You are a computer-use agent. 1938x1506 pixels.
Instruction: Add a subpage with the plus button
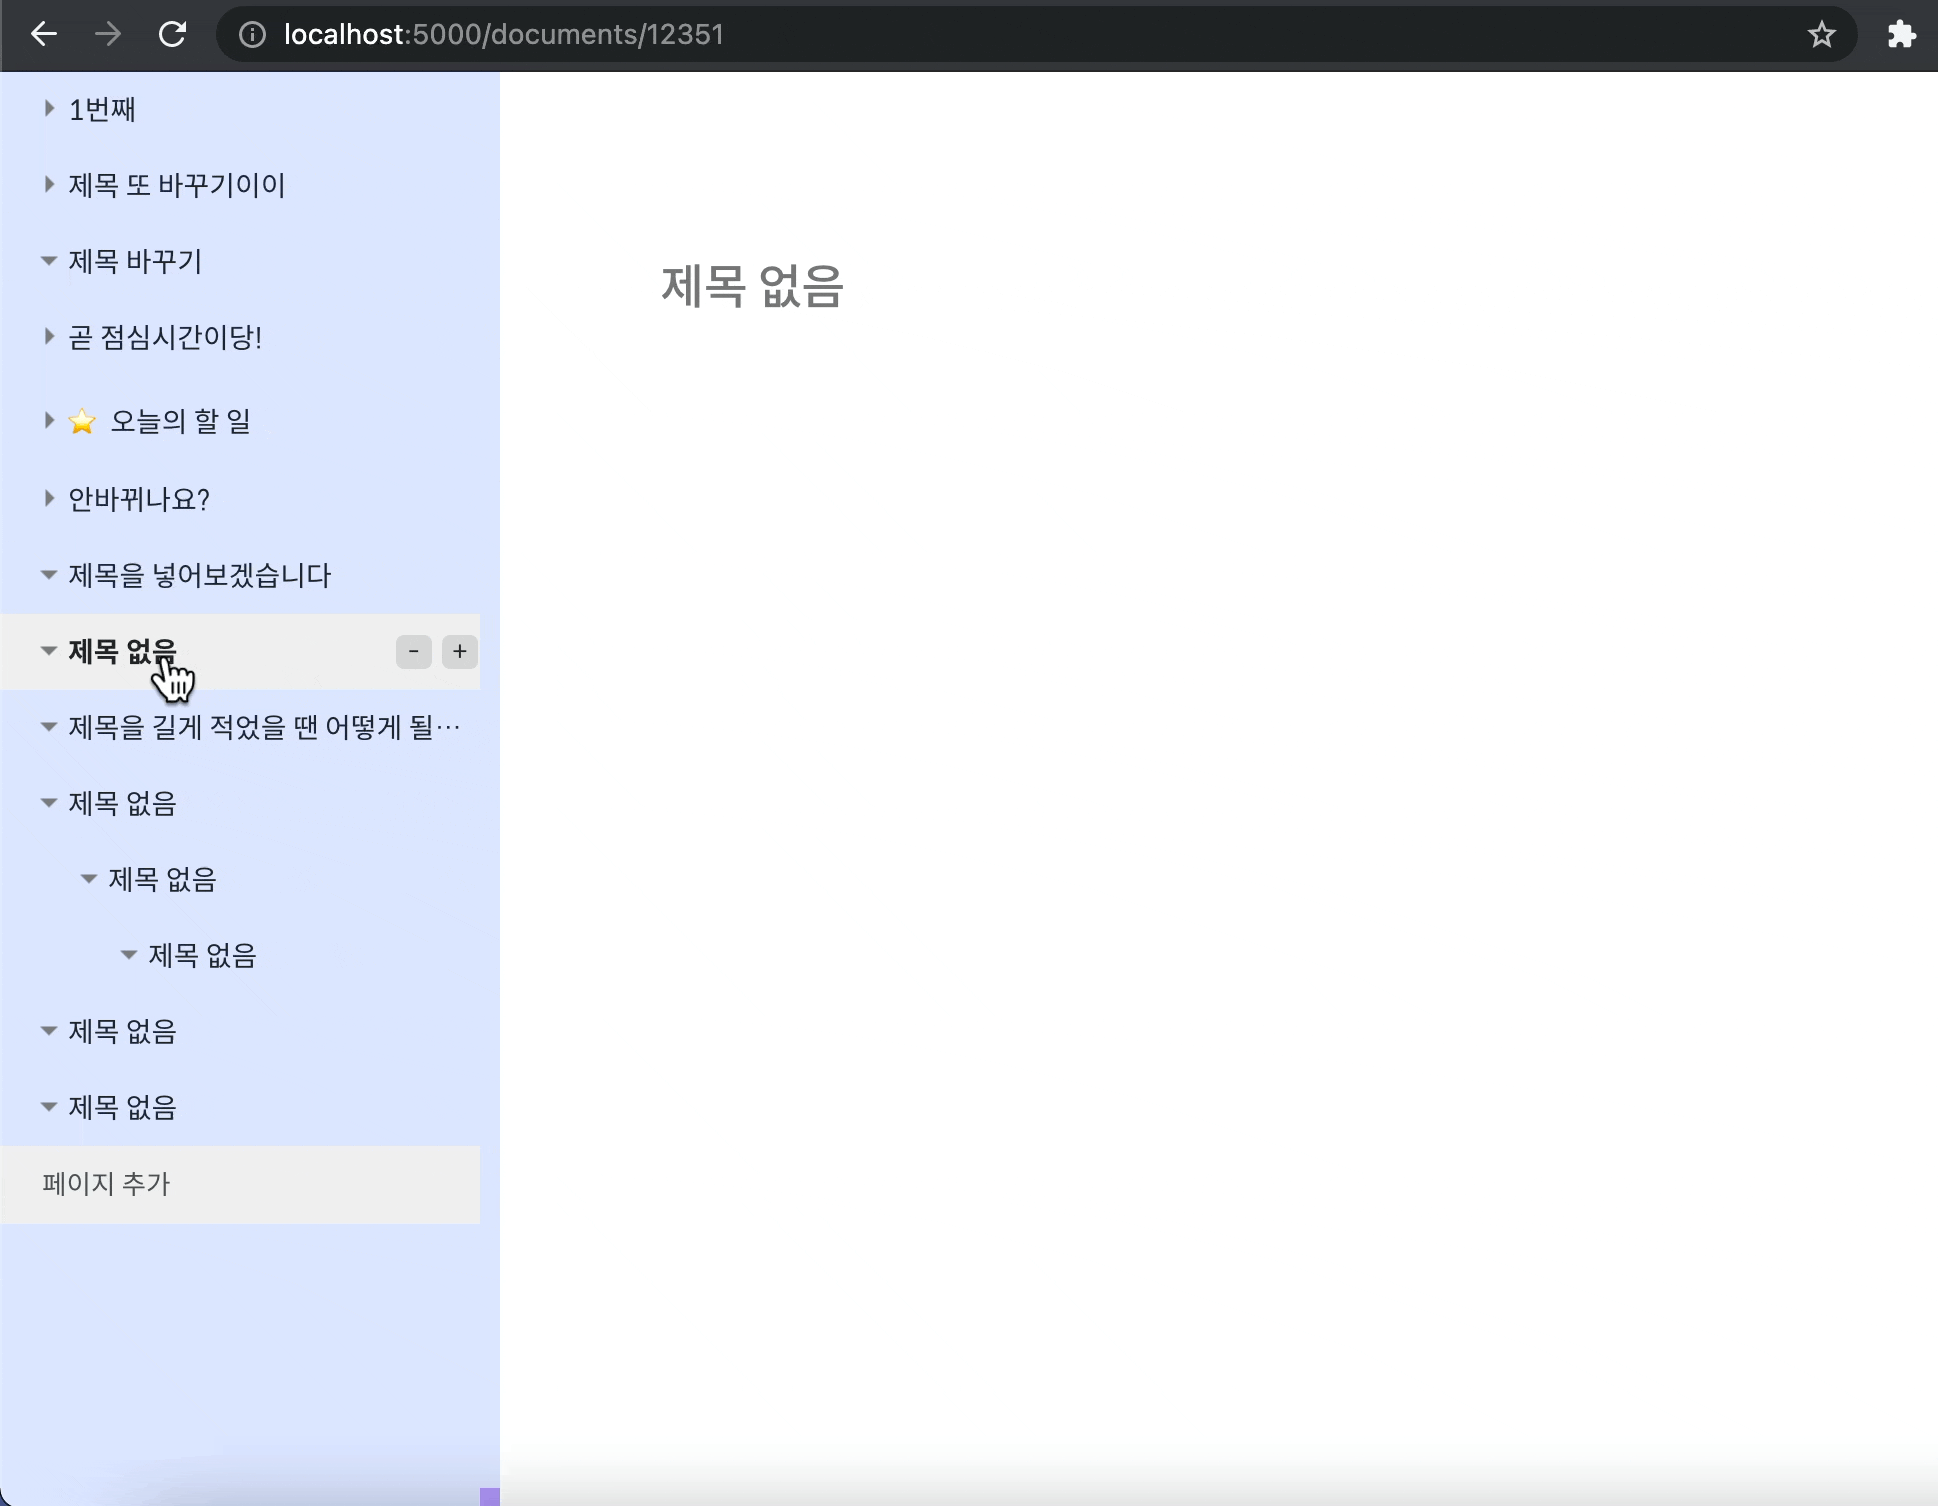tap(460, 652)
